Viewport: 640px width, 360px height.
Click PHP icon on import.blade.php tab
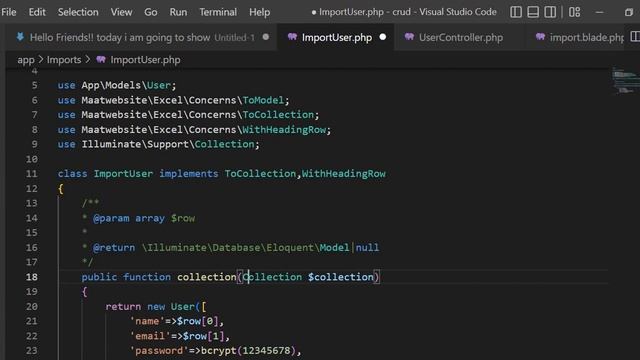540,37
